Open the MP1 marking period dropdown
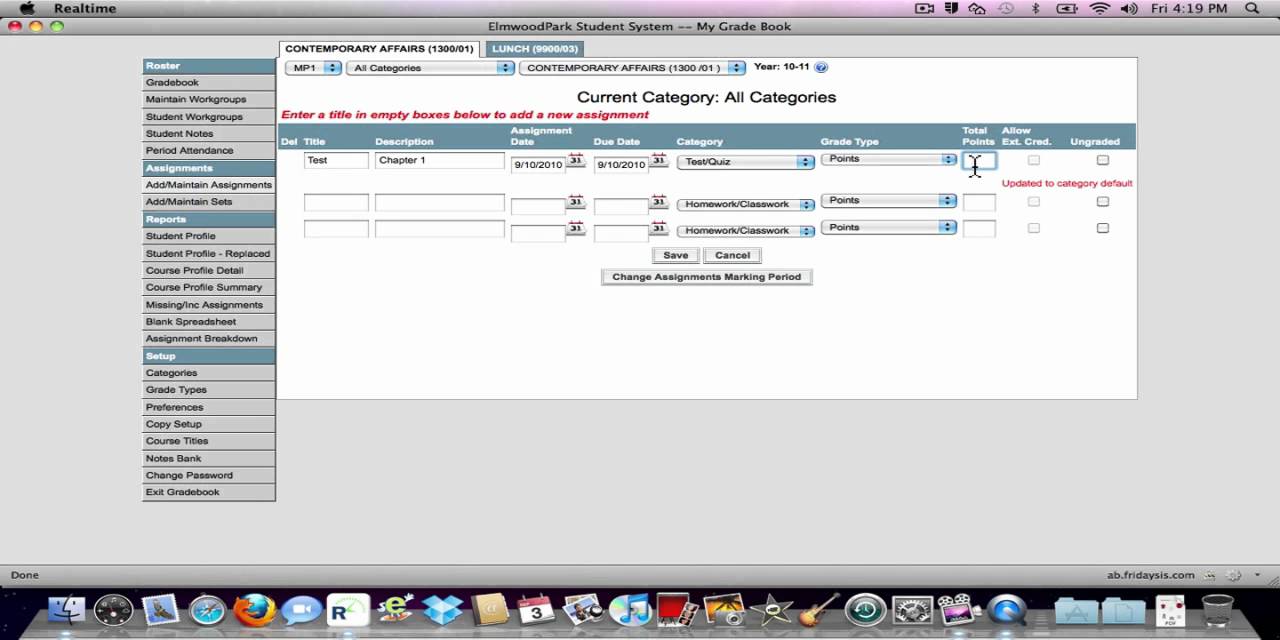The width and height of the screenshot is (1280, 640). click(x=313, y=68)
